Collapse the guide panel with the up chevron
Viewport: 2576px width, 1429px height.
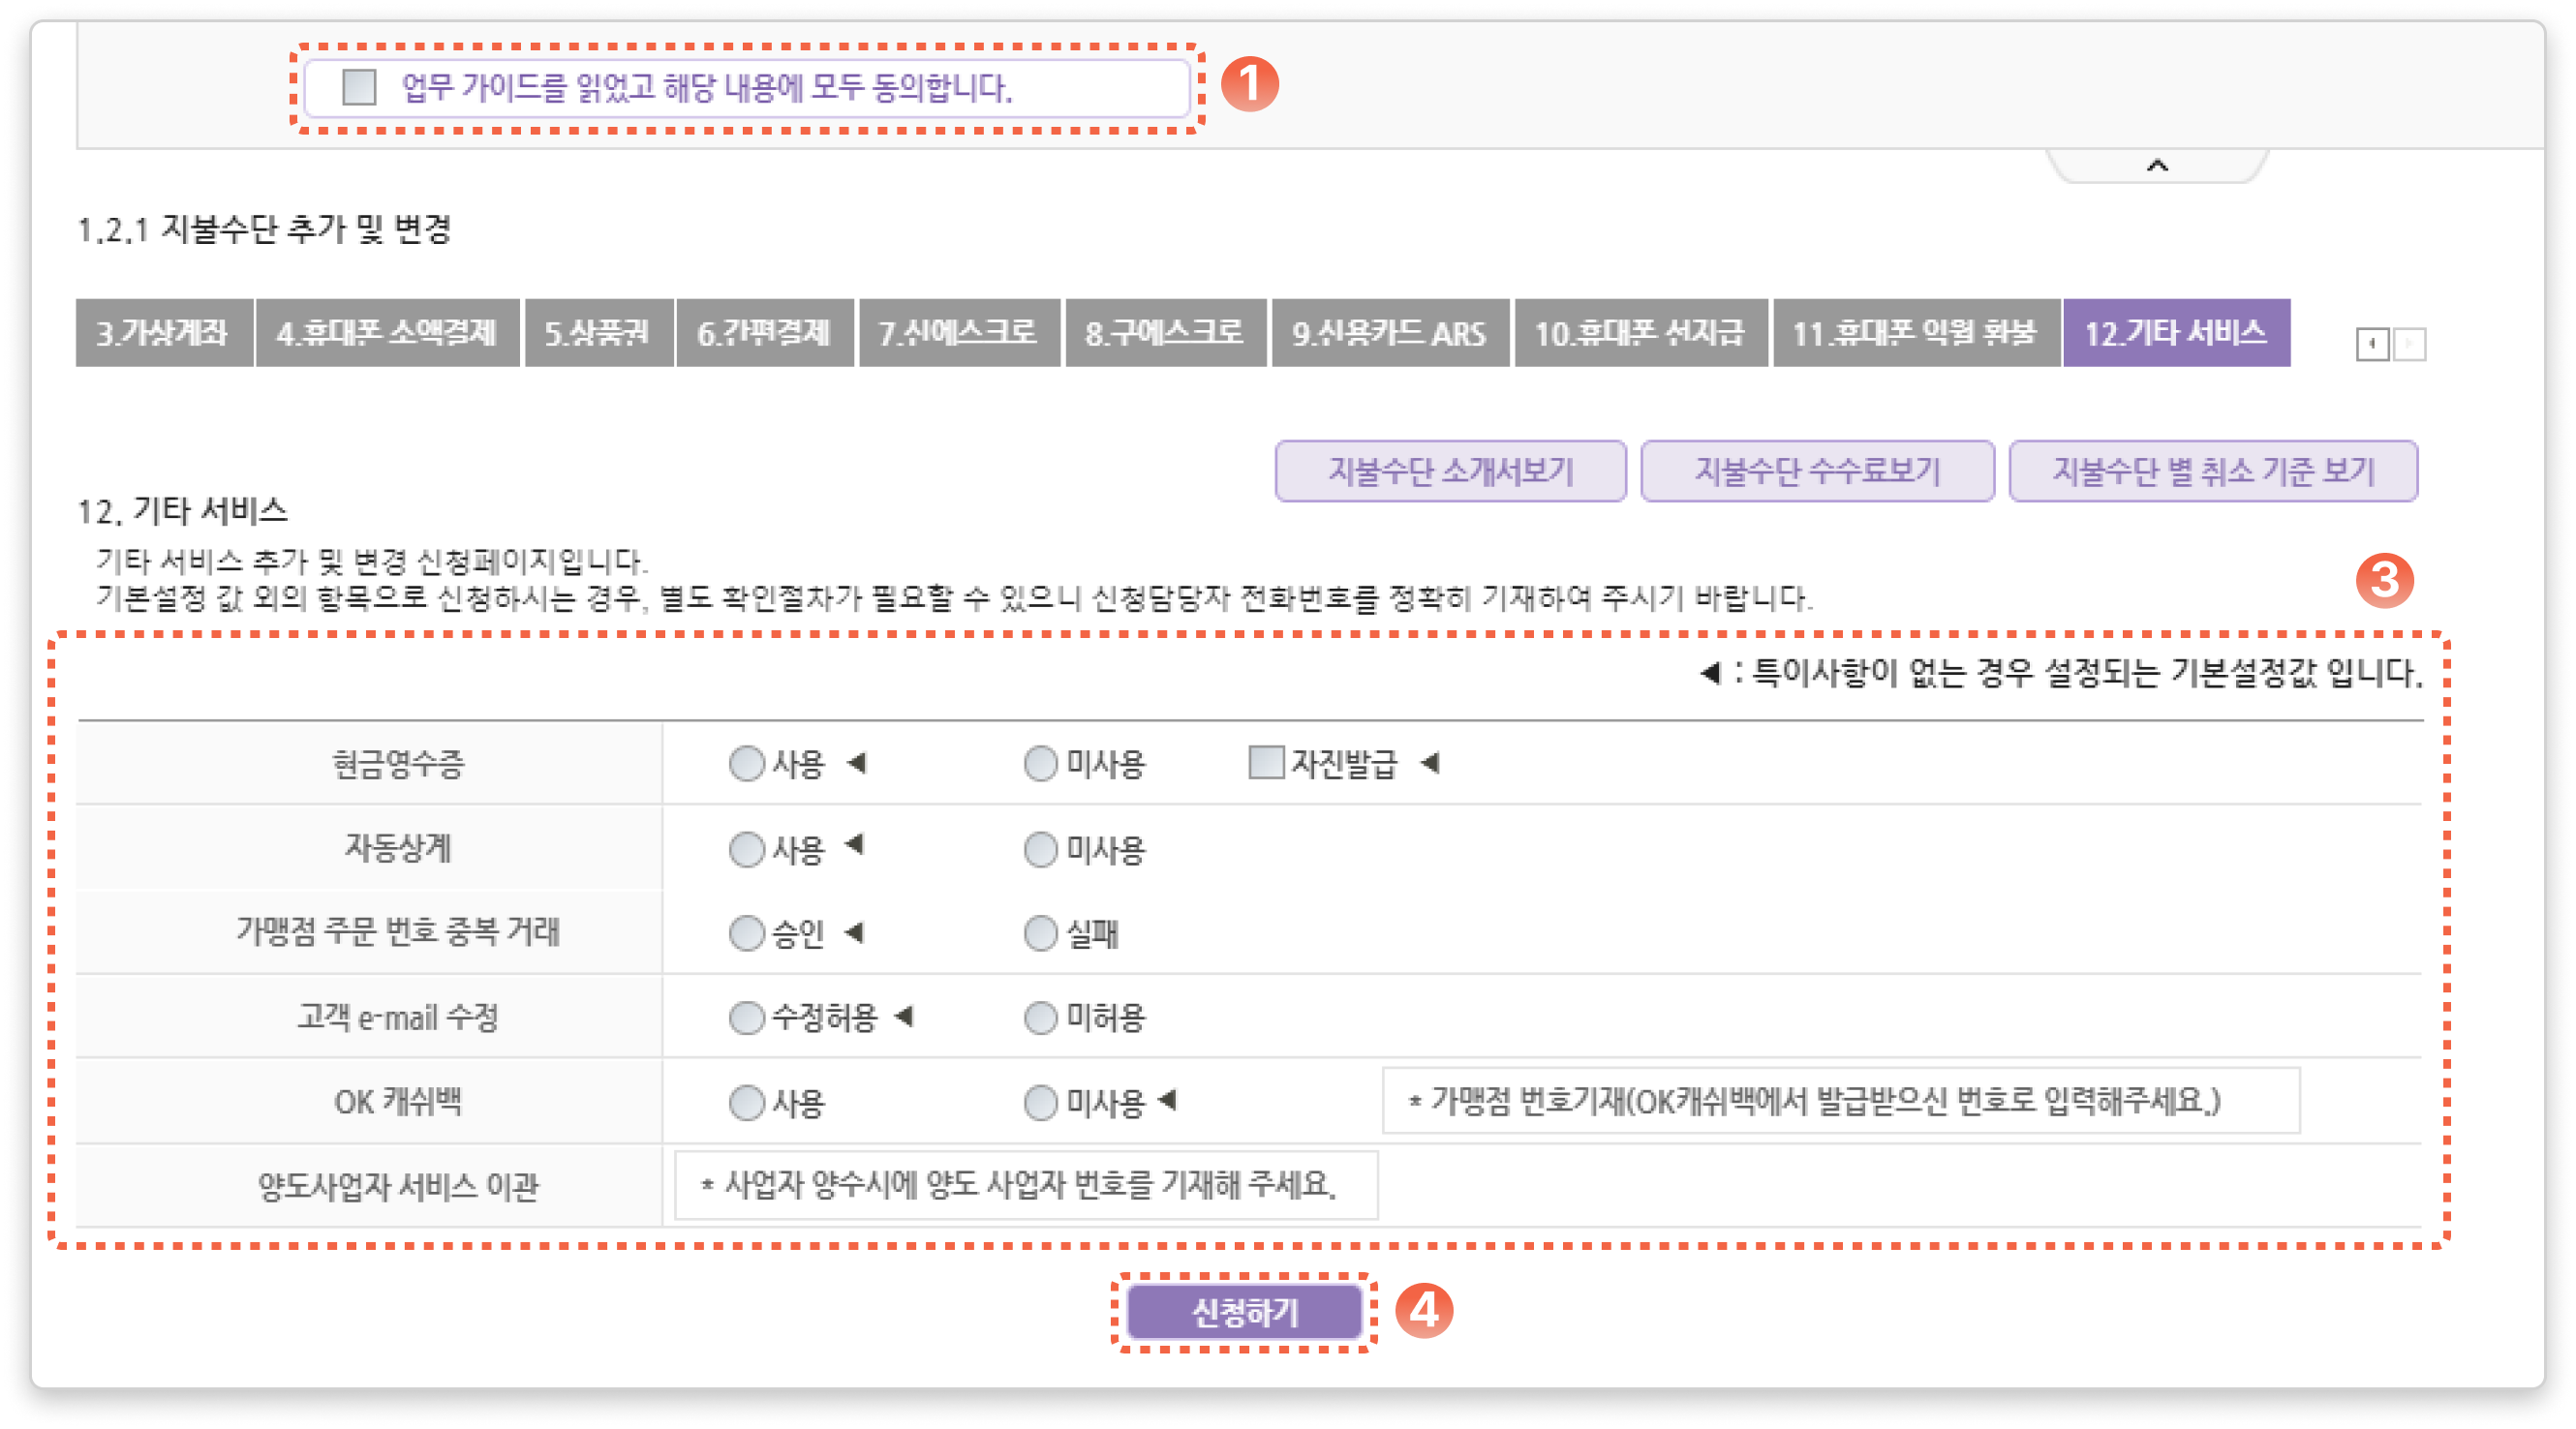[x=2157, y=166]
